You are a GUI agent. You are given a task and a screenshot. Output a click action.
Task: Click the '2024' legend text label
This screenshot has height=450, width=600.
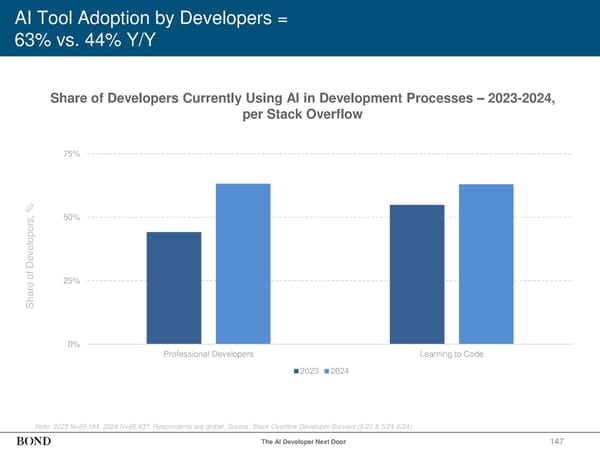coord(340,371)
